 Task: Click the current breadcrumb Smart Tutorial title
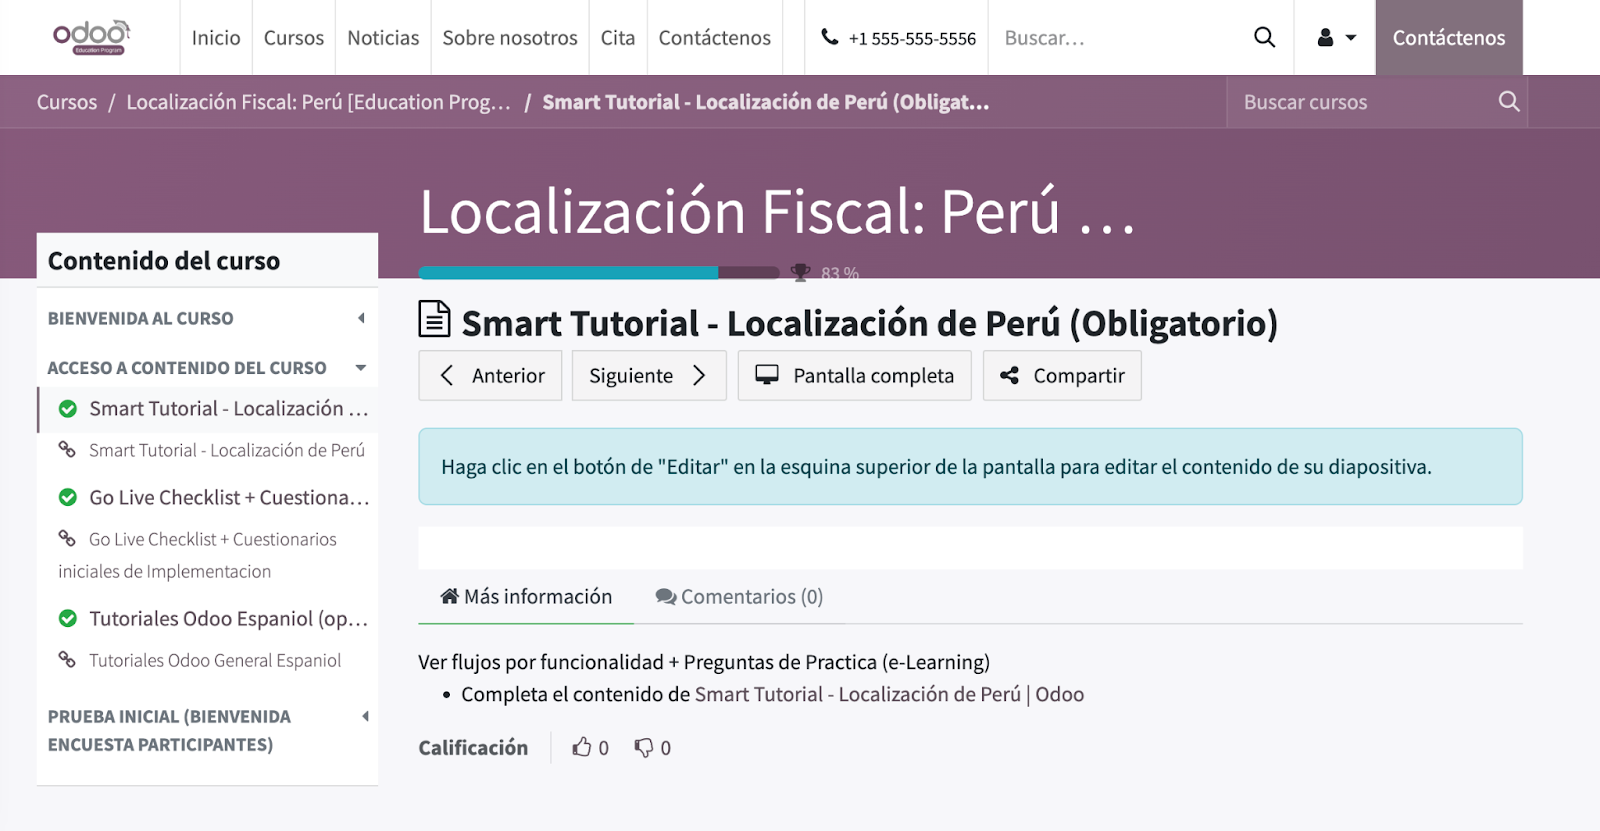766,102
